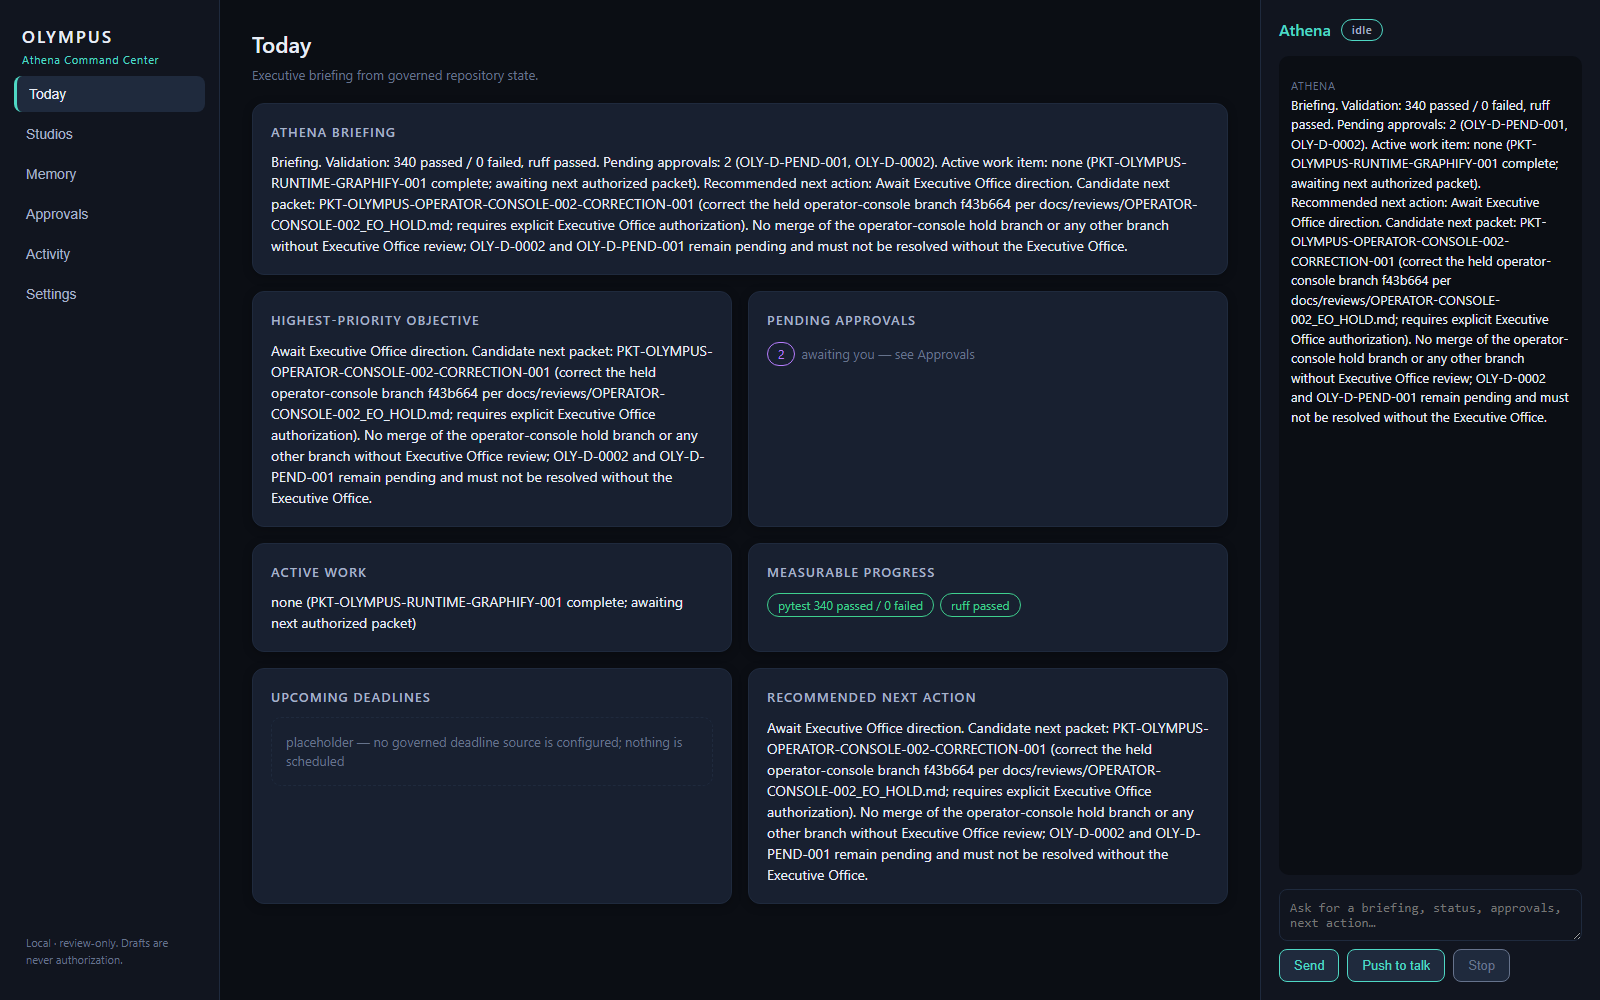This screenshot has width=1600, height=1000.
Task: Click the Athena panel heading
Action: click(x=1304, y=31)
